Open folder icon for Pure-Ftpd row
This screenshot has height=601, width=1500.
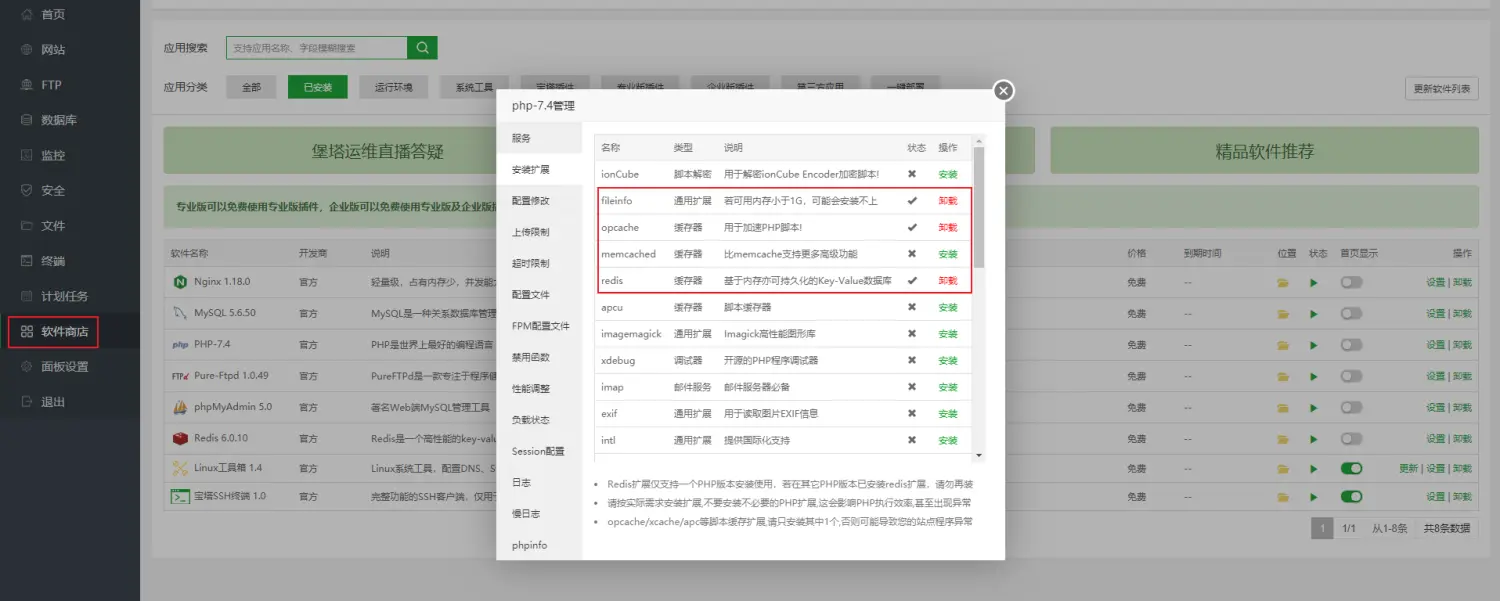click(x=1283, y=377)
